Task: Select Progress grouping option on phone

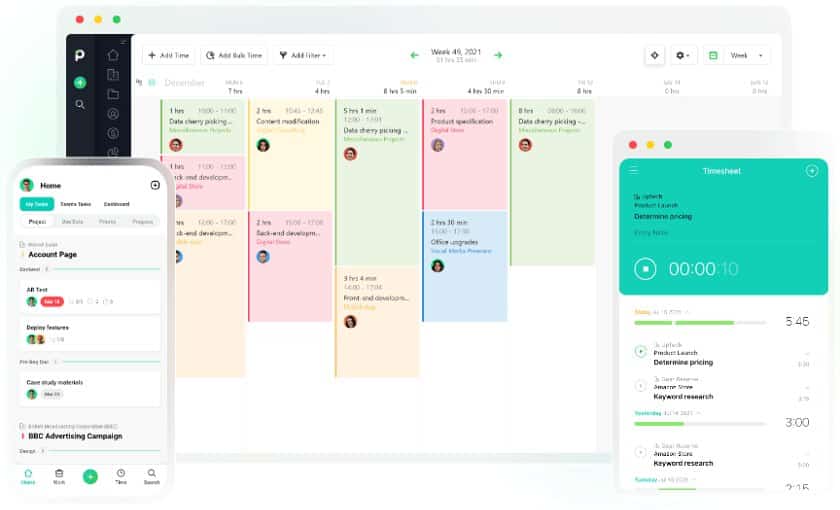Action: coord(142,221)
